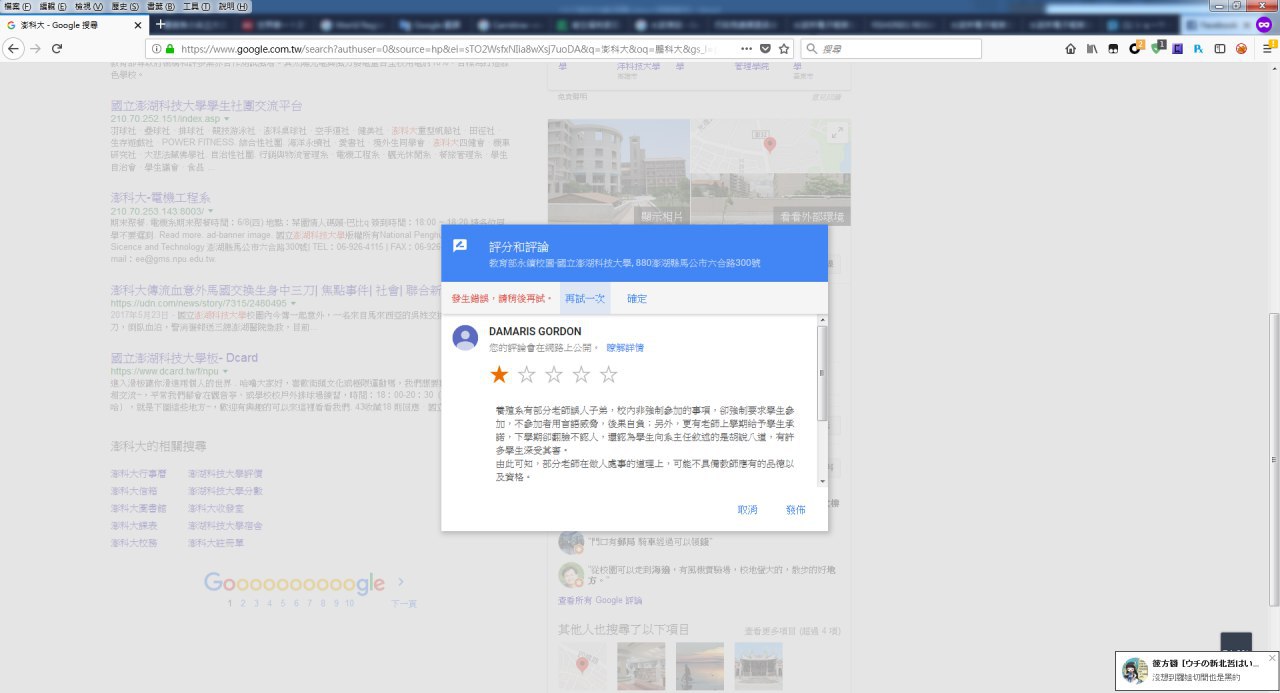Click 再試一次 to retry posting

click(584, 299)
